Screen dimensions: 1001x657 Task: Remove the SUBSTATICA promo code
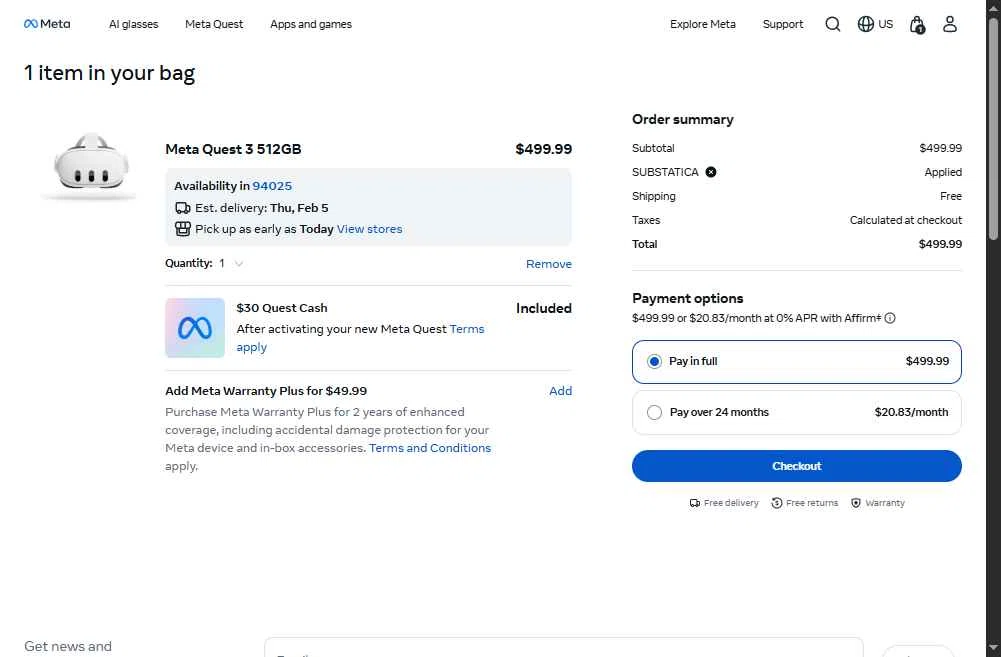711,172
